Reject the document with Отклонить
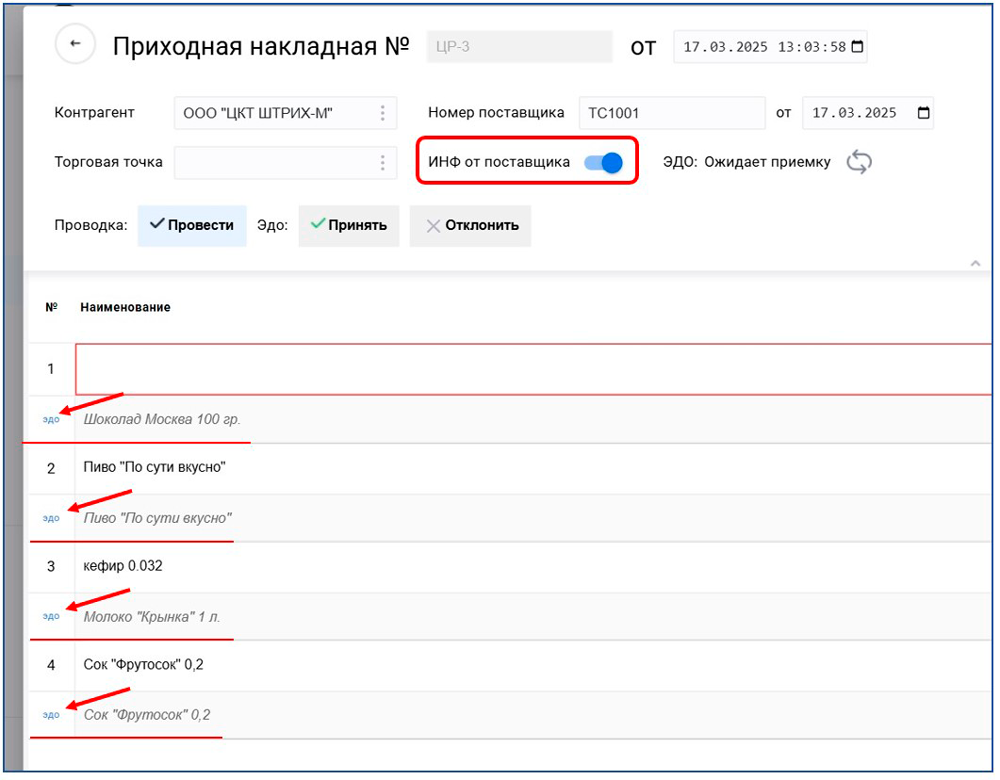1000x780 pixels. [x=472, y=225]
